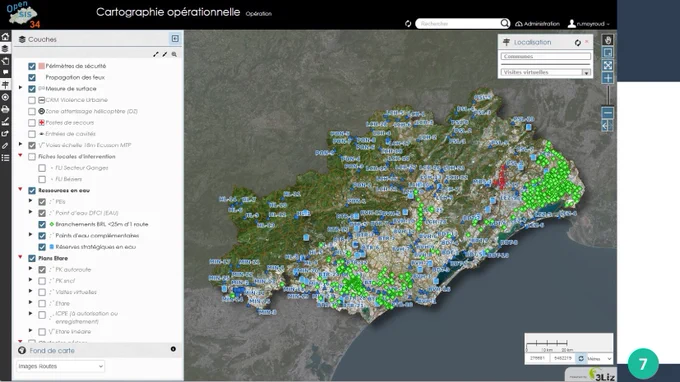
Task: Click the chain link icon in the sidebar
Action: pos(5,146)
